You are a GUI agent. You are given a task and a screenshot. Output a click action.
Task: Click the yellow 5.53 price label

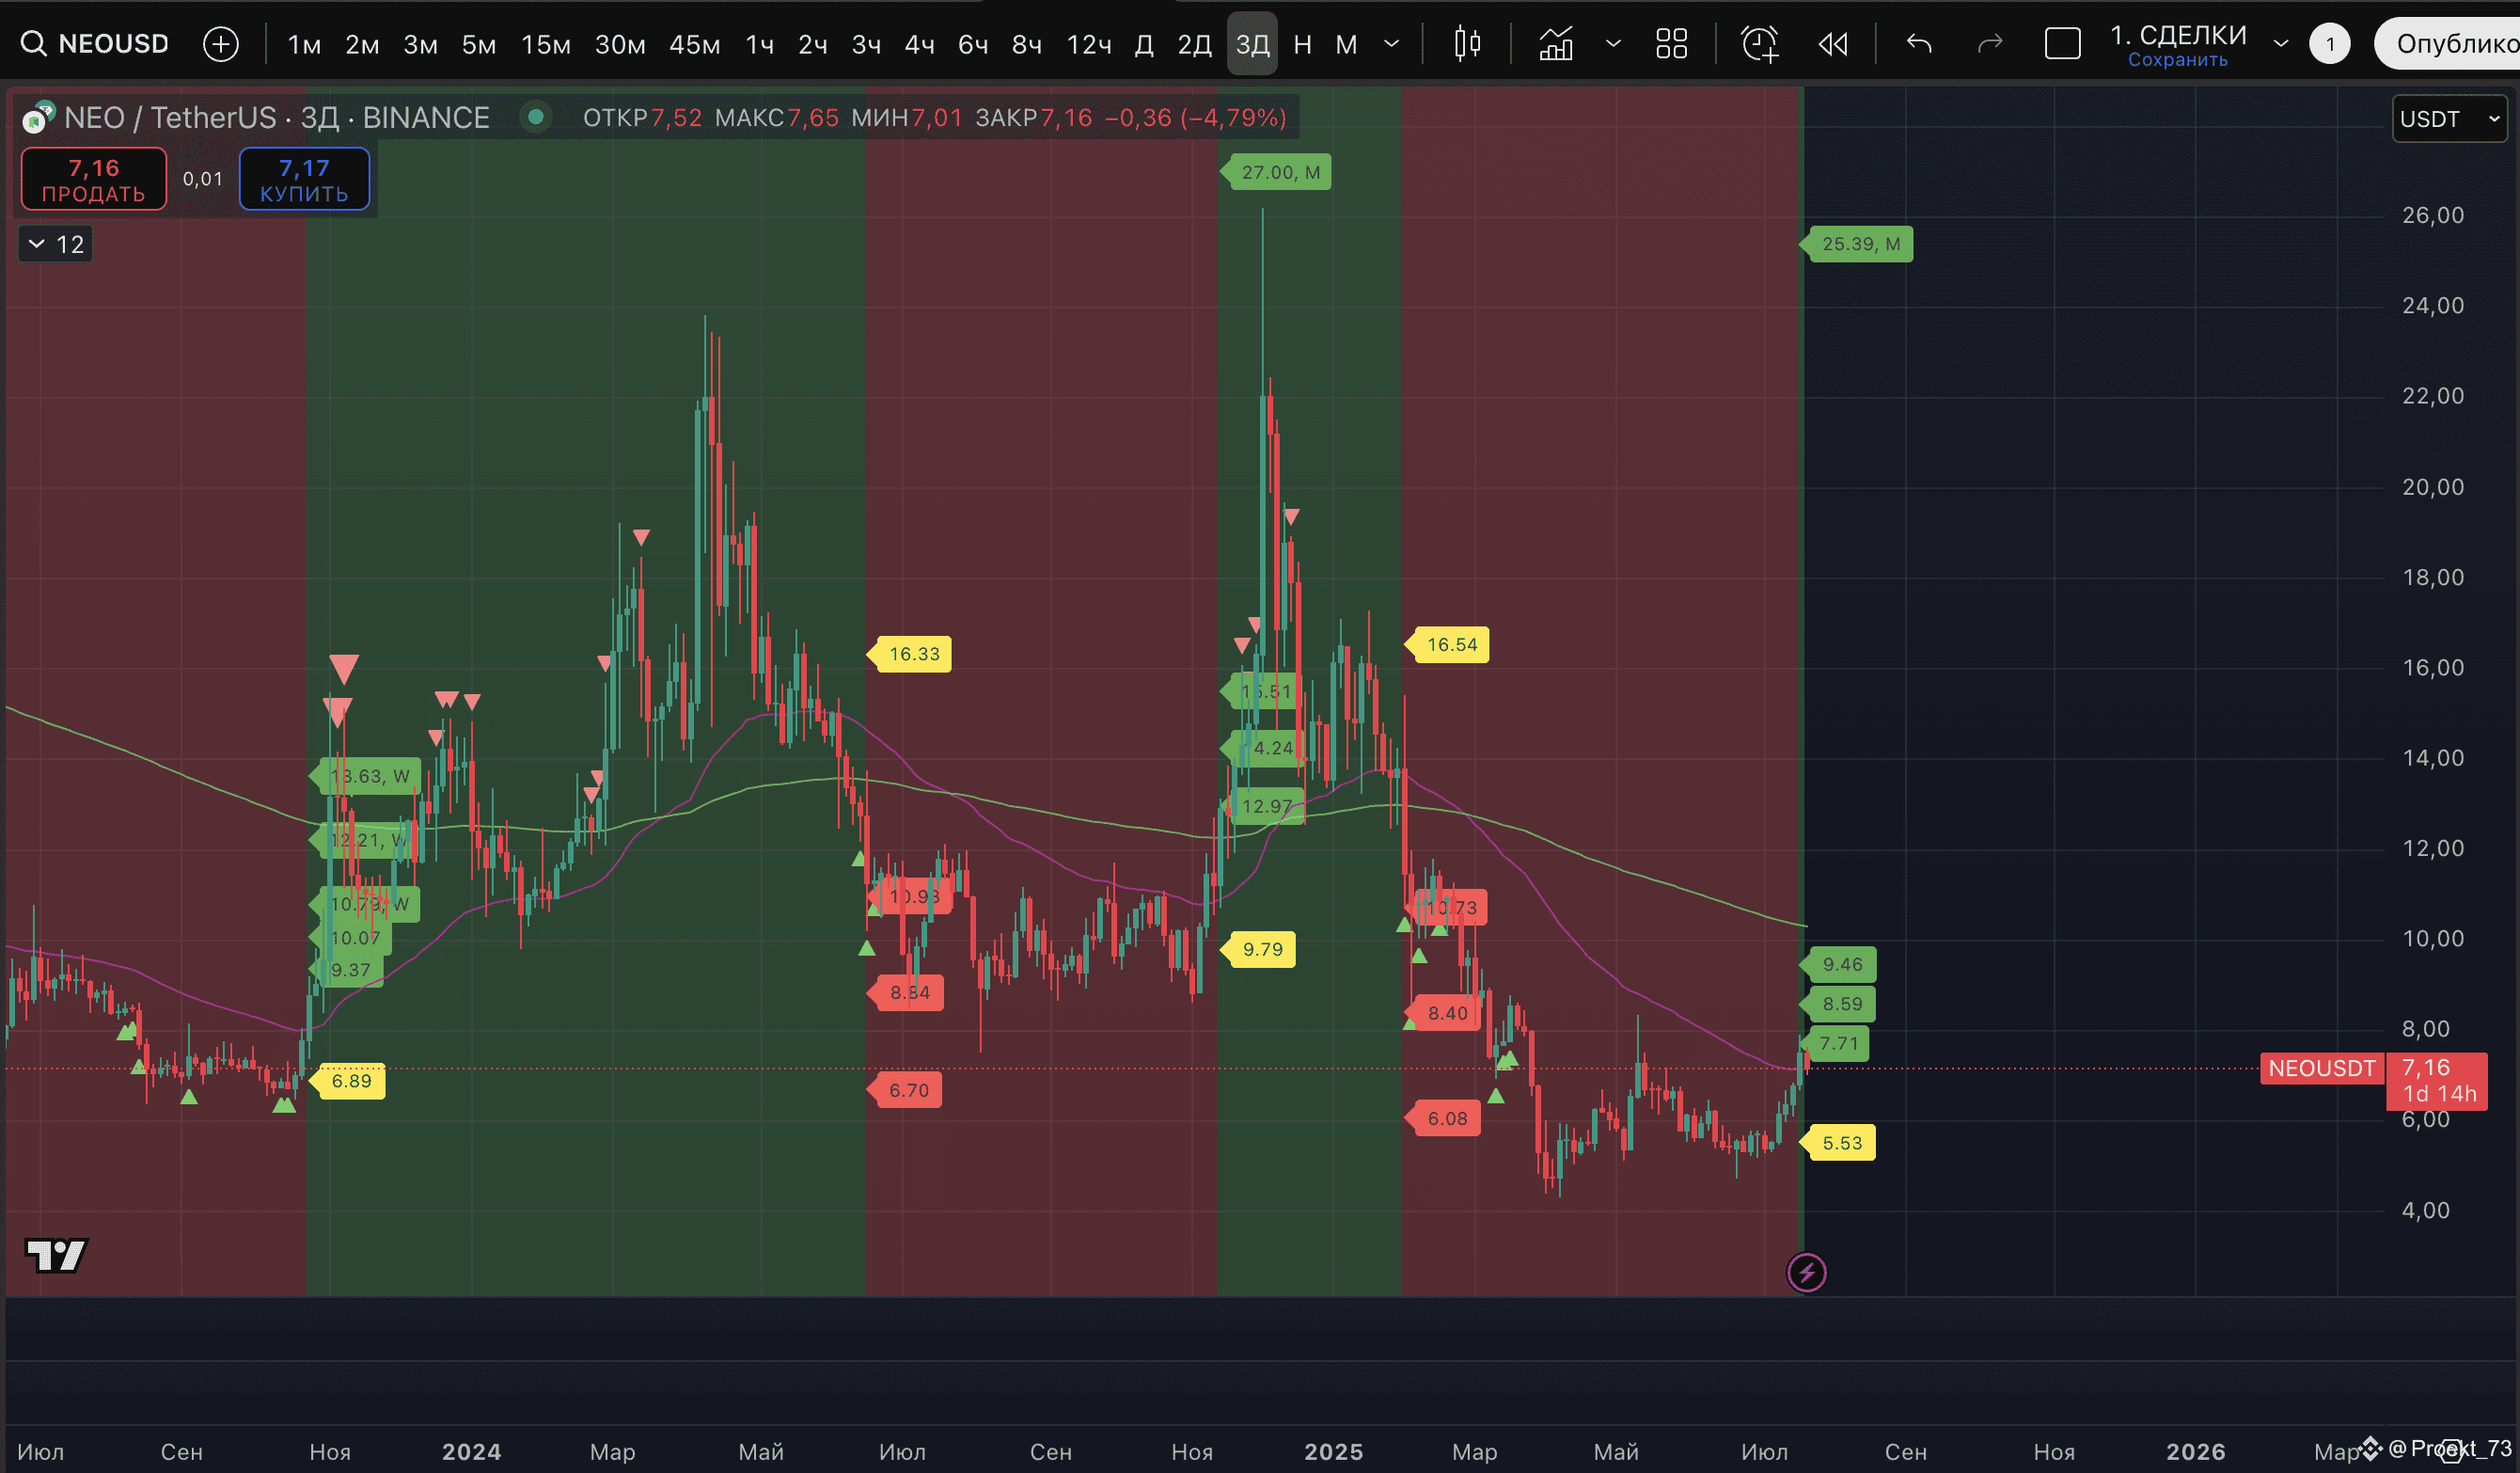pos(1839,1143)
